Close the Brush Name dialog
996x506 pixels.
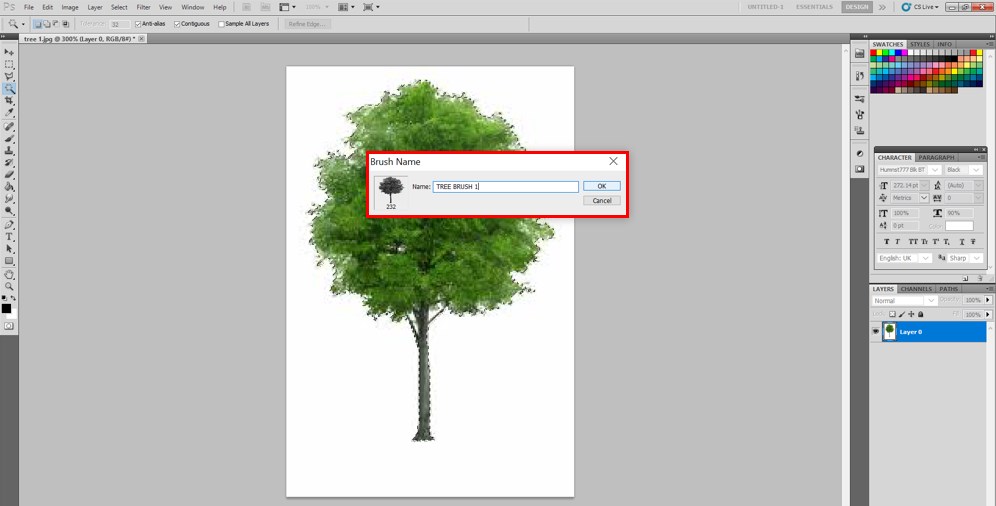click(x=613, y=161)
